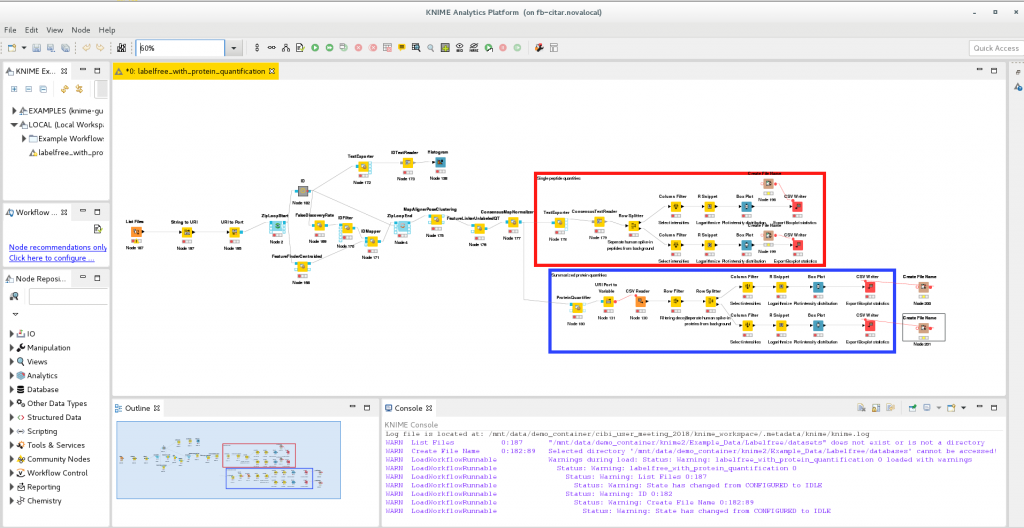The width and height of the screenshot is (1024, 528).
Task: Click the search icon in Node Repository
Action: (14, 297)
